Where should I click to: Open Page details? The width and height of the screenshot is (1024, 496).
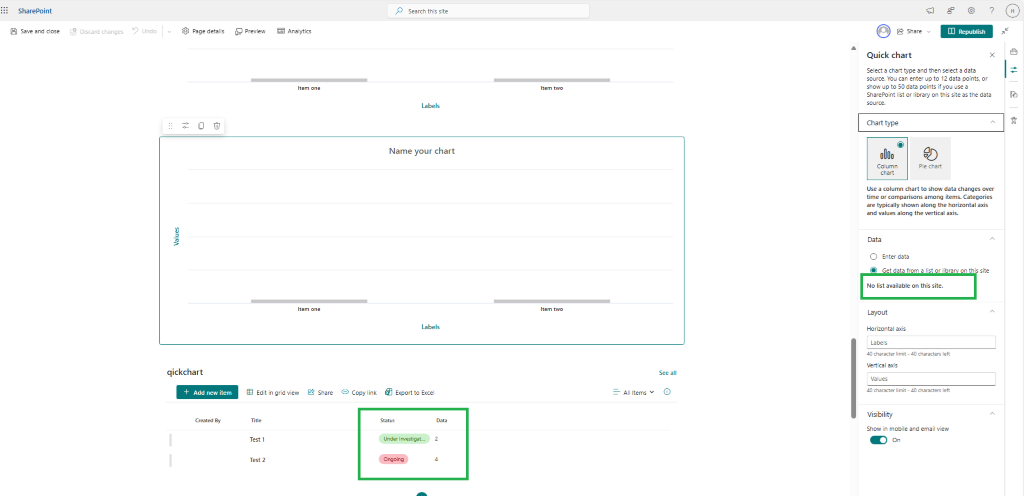pos(203,31)
